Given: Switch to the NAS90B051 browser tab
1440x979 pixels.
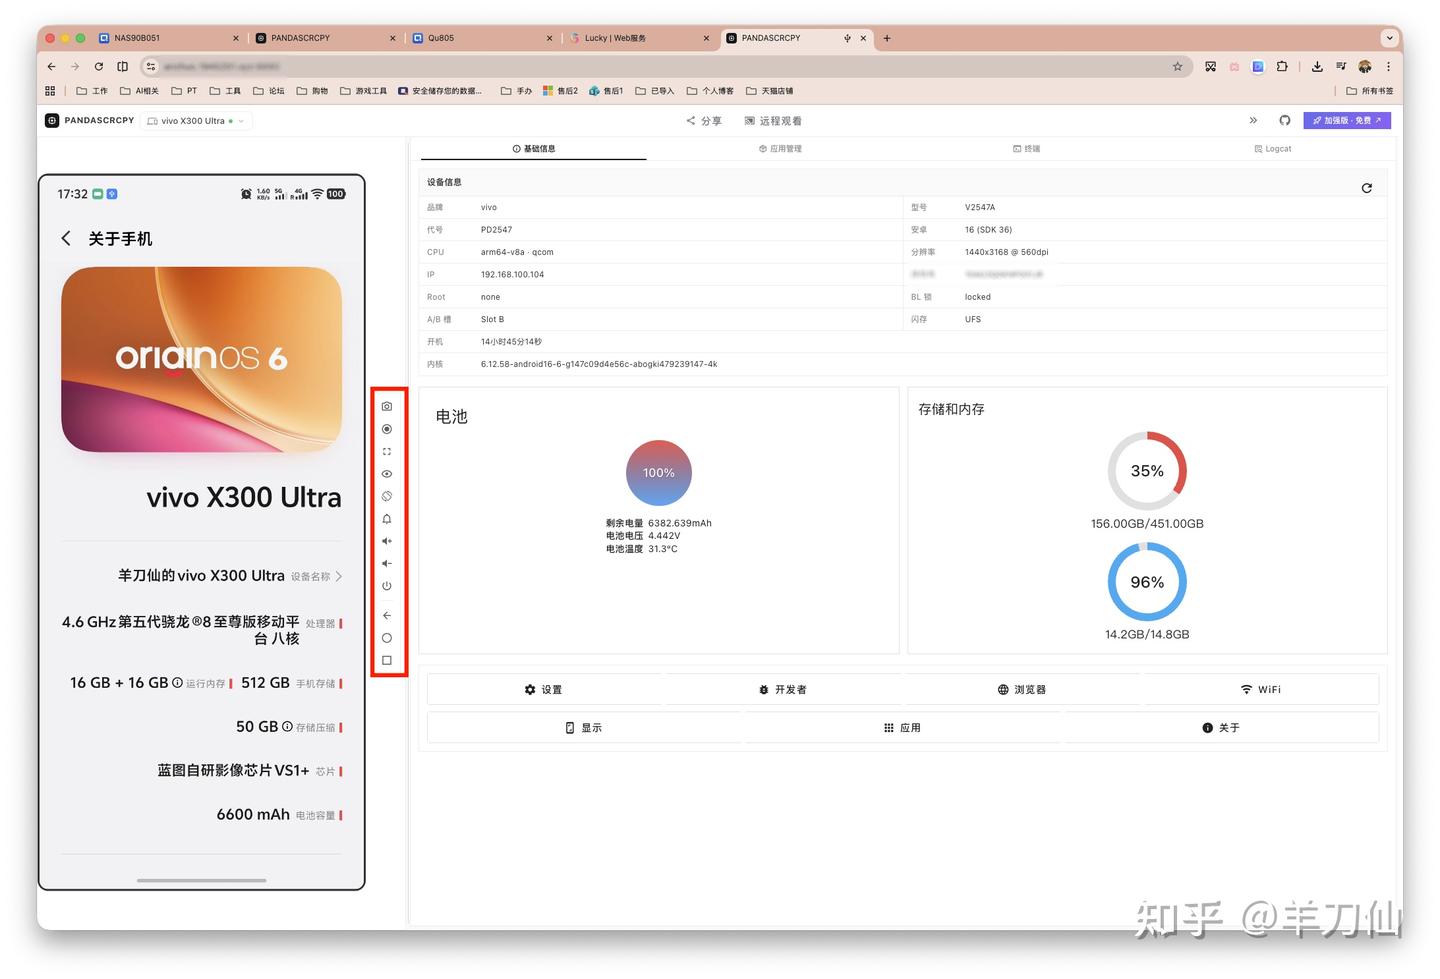Looking at the screenshot, I should pyautogui.click(x=169, y=38).
